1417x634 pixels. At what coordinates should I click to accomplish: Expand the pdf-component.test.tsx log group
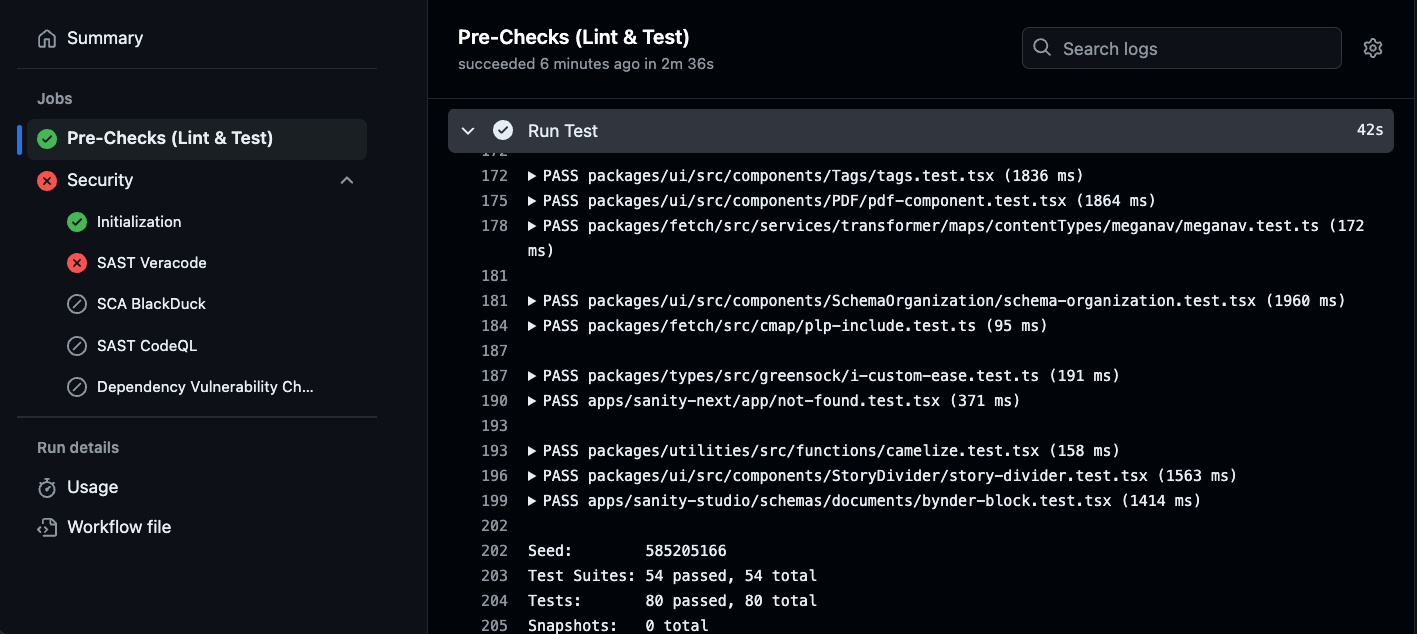pos(533,201)
